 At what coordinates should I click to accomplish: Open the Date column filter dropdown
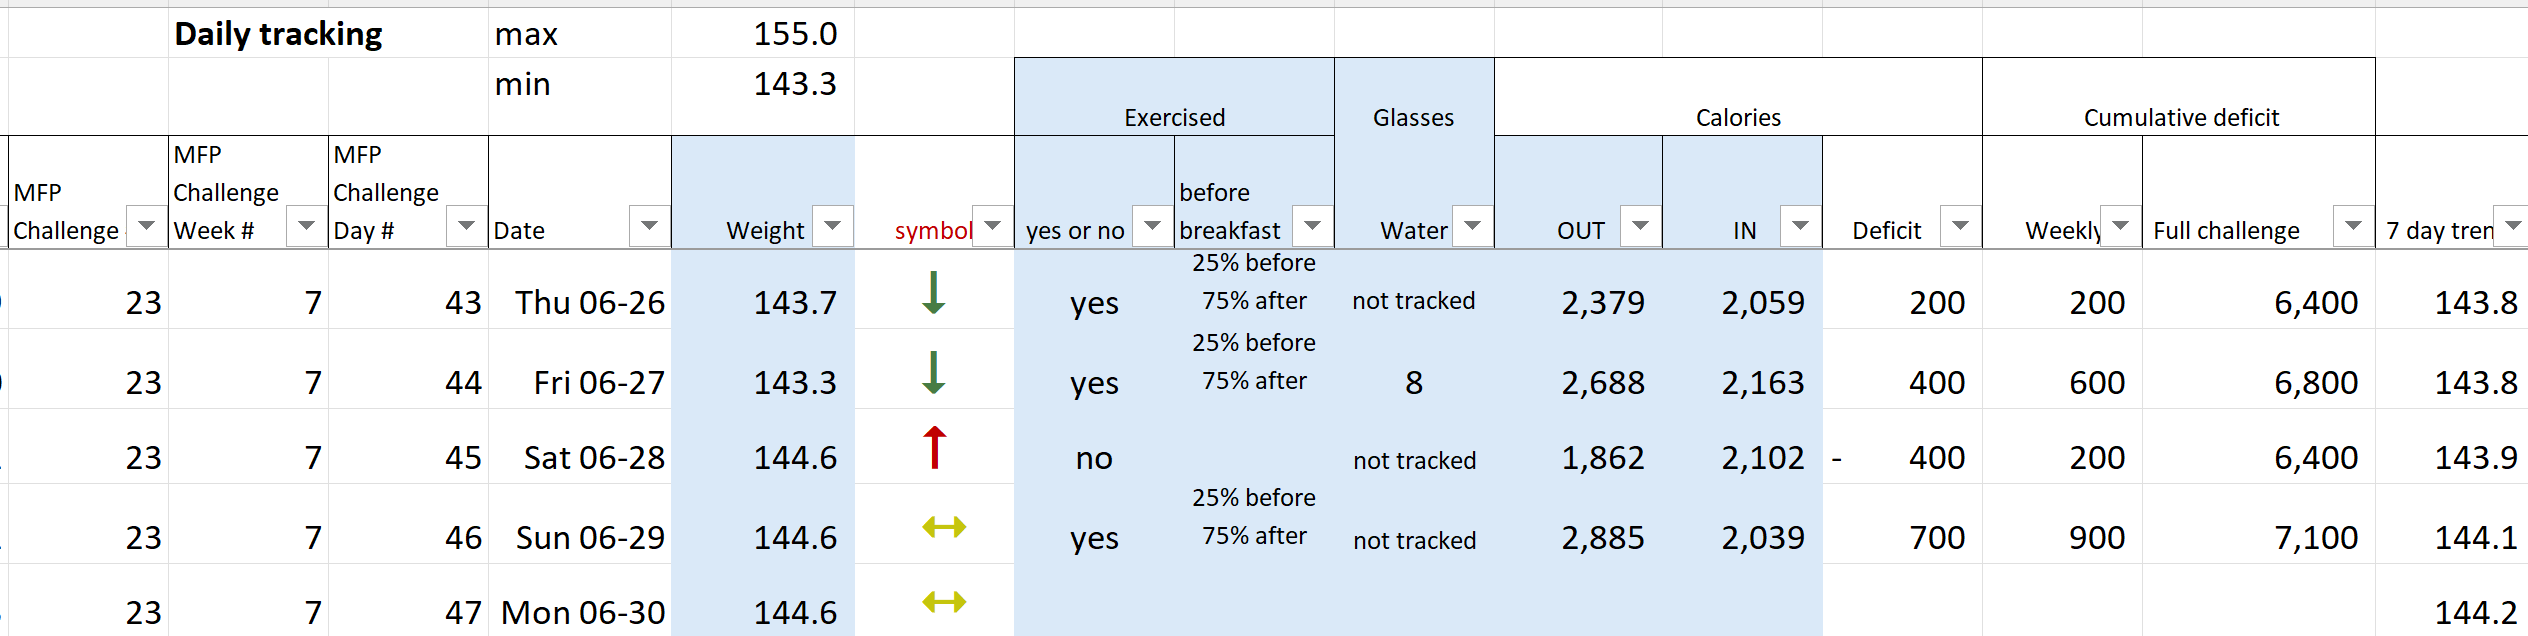click(x=649, y=226)
